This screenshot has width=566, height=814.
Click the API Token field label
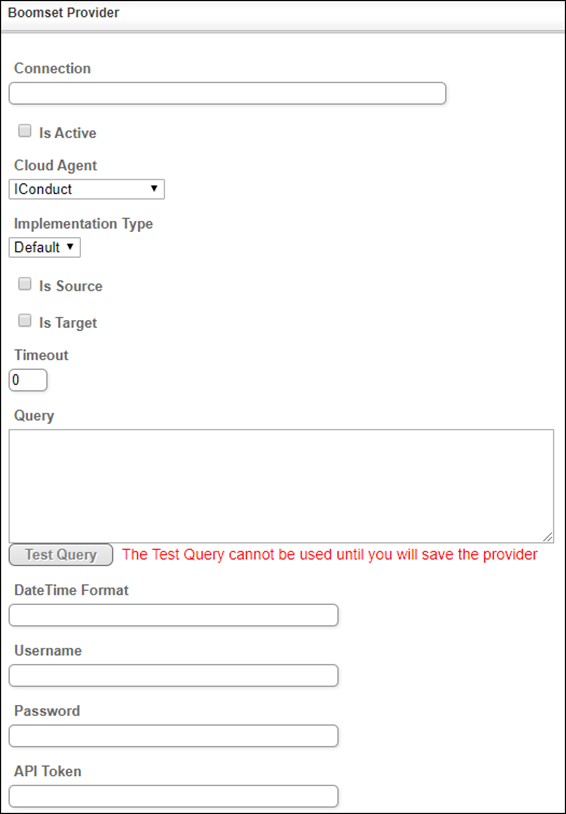(48, 771)
